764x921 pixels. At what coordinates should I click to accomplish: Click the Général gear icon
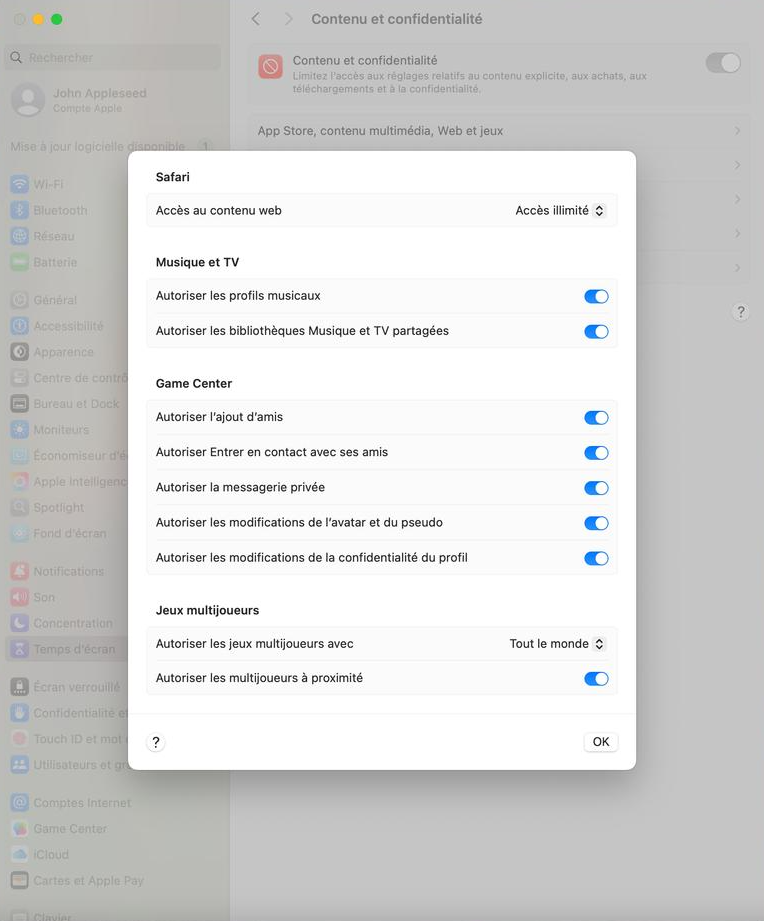point(19,300)
